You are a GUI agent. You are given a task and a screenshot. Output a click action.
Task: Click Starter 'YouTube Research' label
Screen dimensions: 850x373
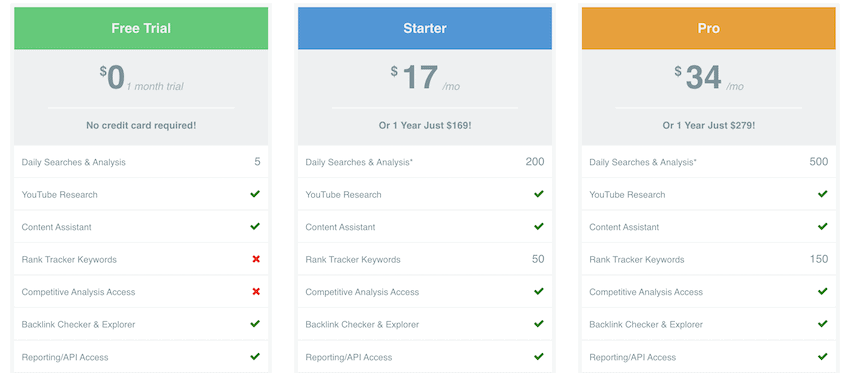coord(343,195)
